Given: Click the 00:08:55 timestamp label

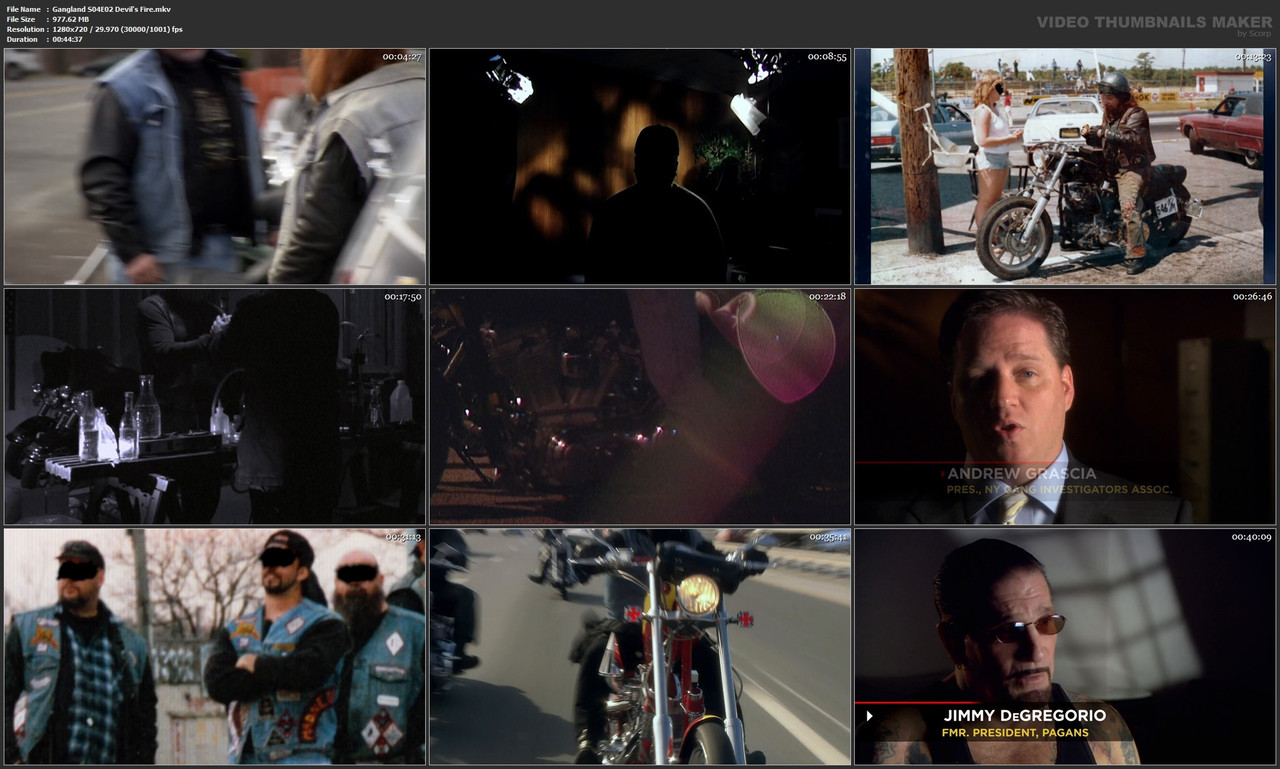Looking at the screenshot, I should (828, 57).
